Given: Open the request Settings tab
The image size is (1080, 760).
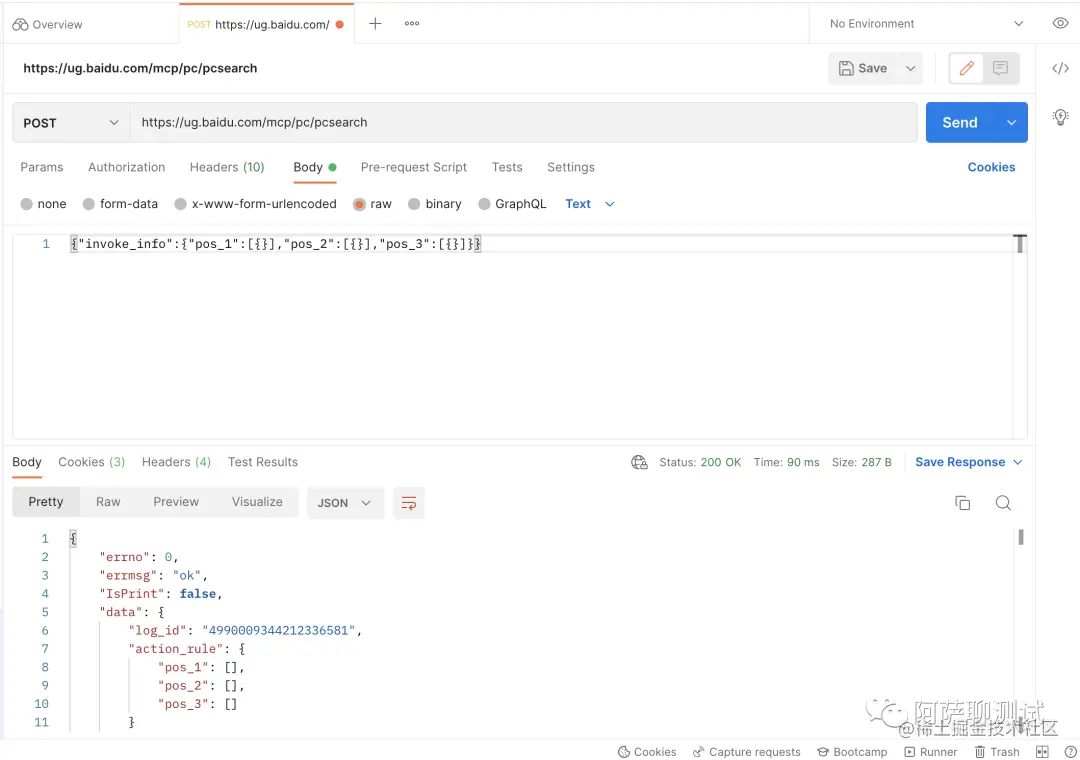Looking at the screenshot, I should [571, 167].
